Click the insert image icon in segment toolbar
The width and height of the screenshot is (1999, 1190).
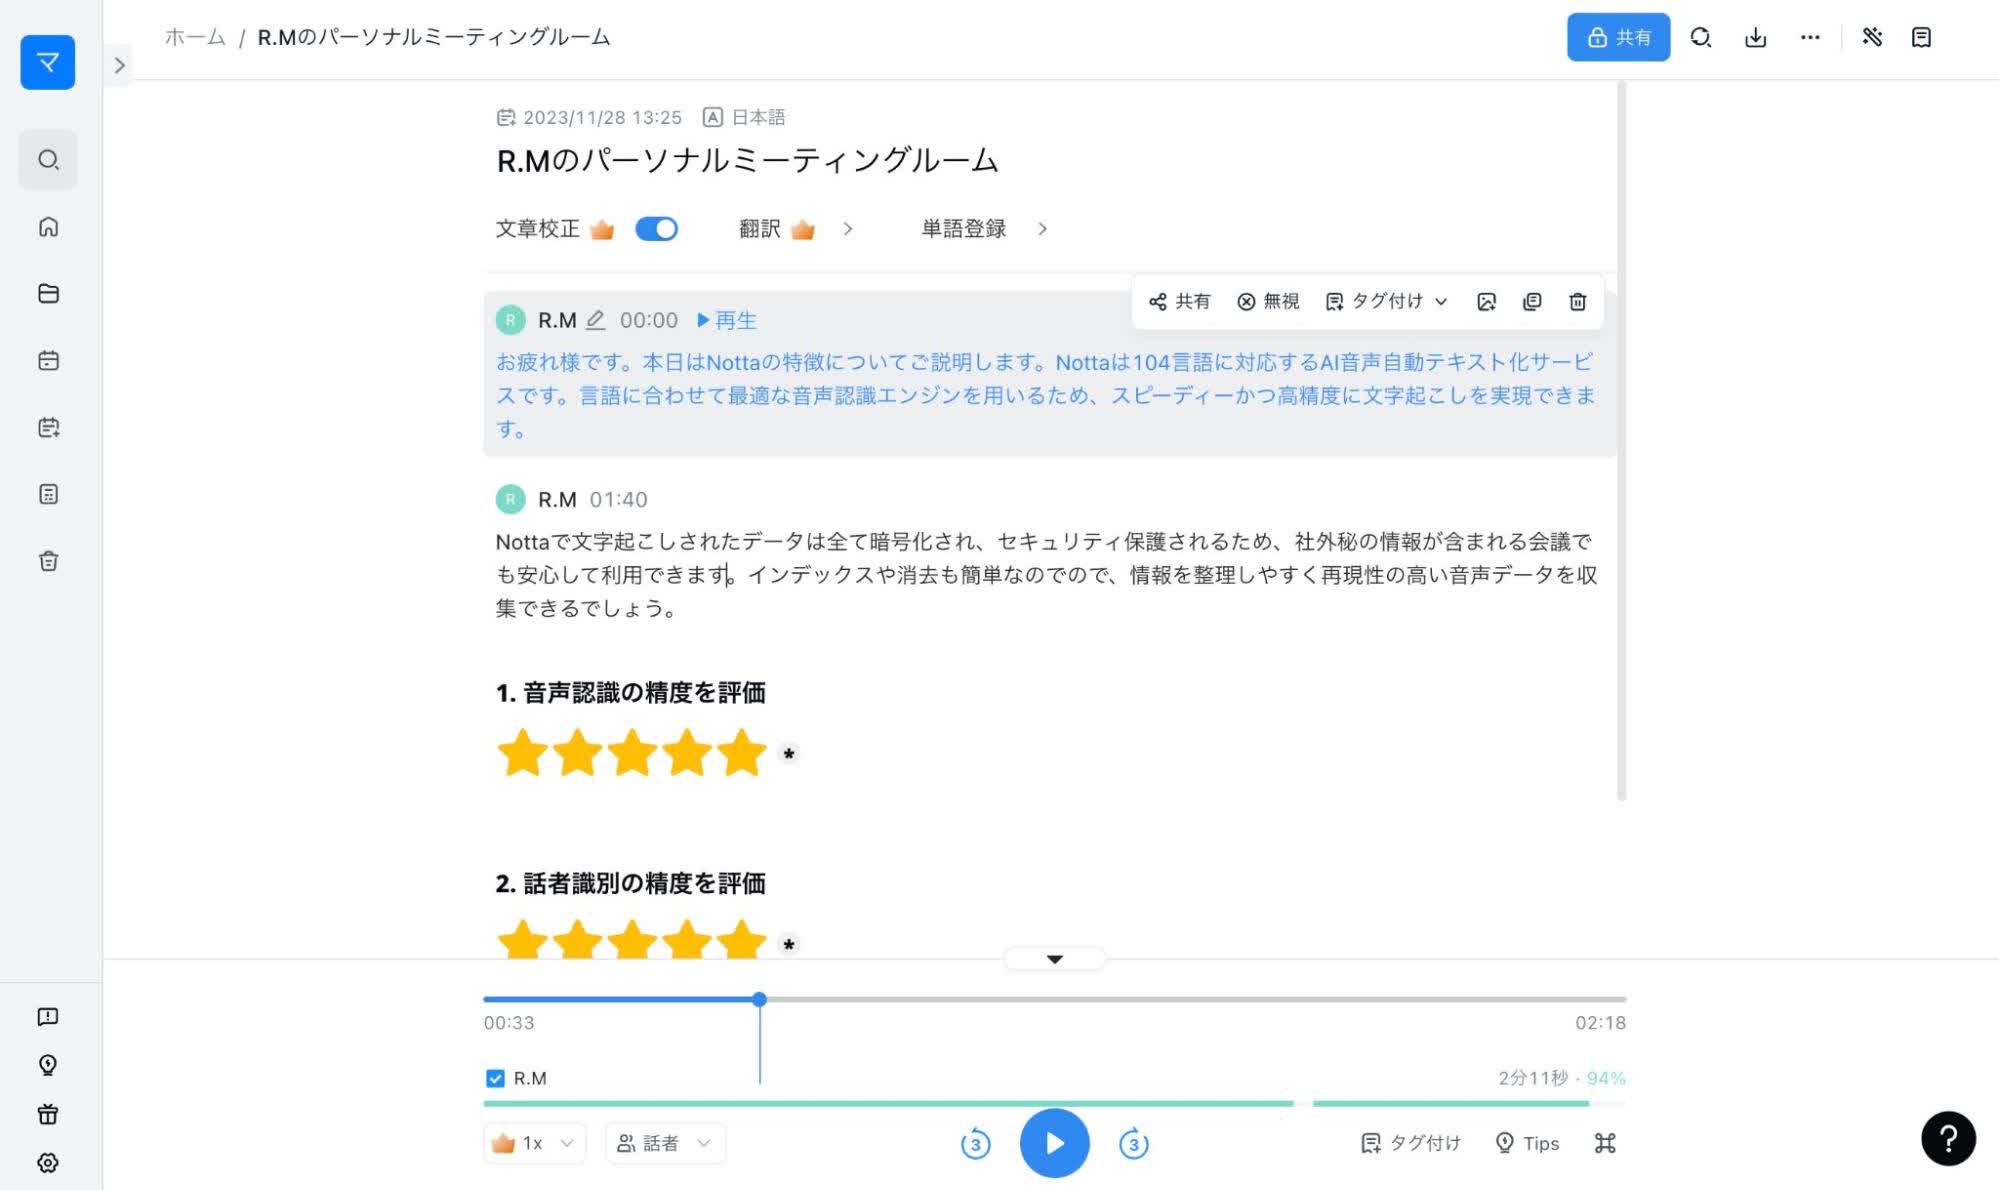pos(1486,302)
